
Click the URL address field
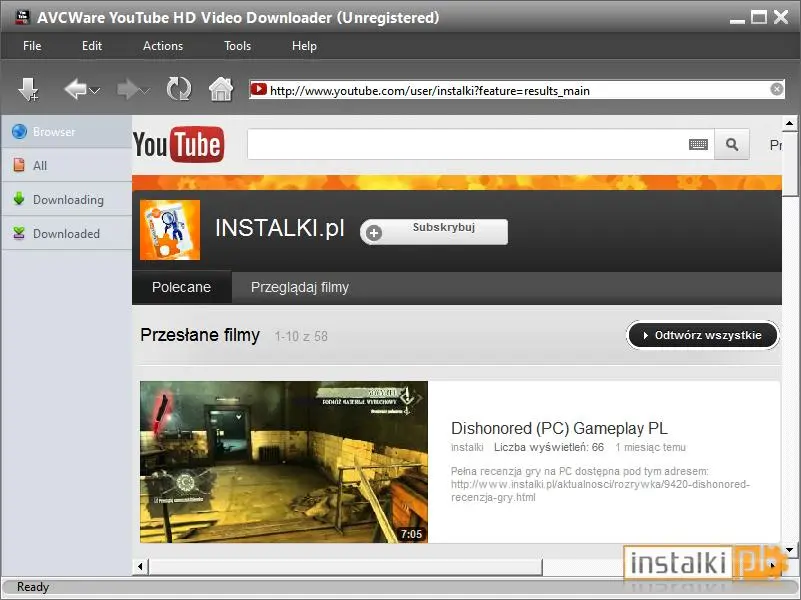click(x=517, y=90)
